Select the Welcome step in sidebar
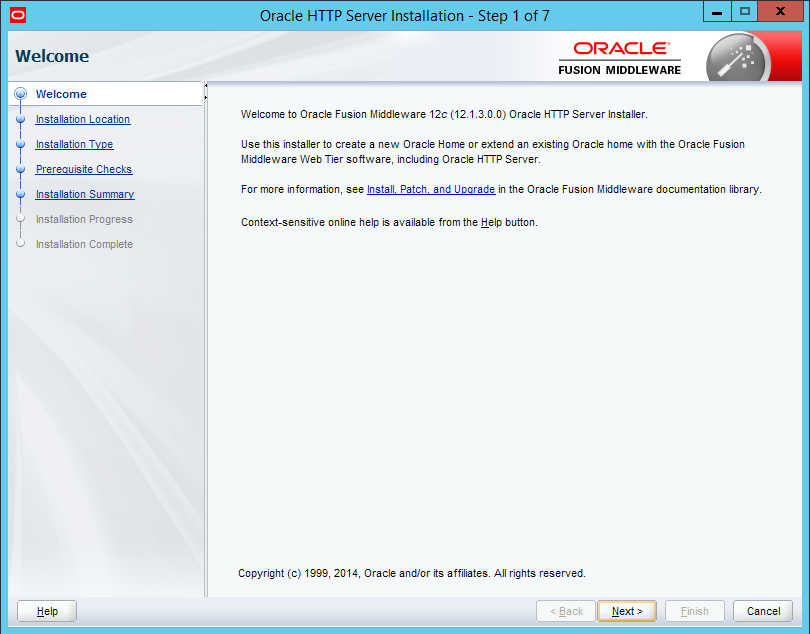This screenshot has height=634, width=810. [x=61, y=94]
